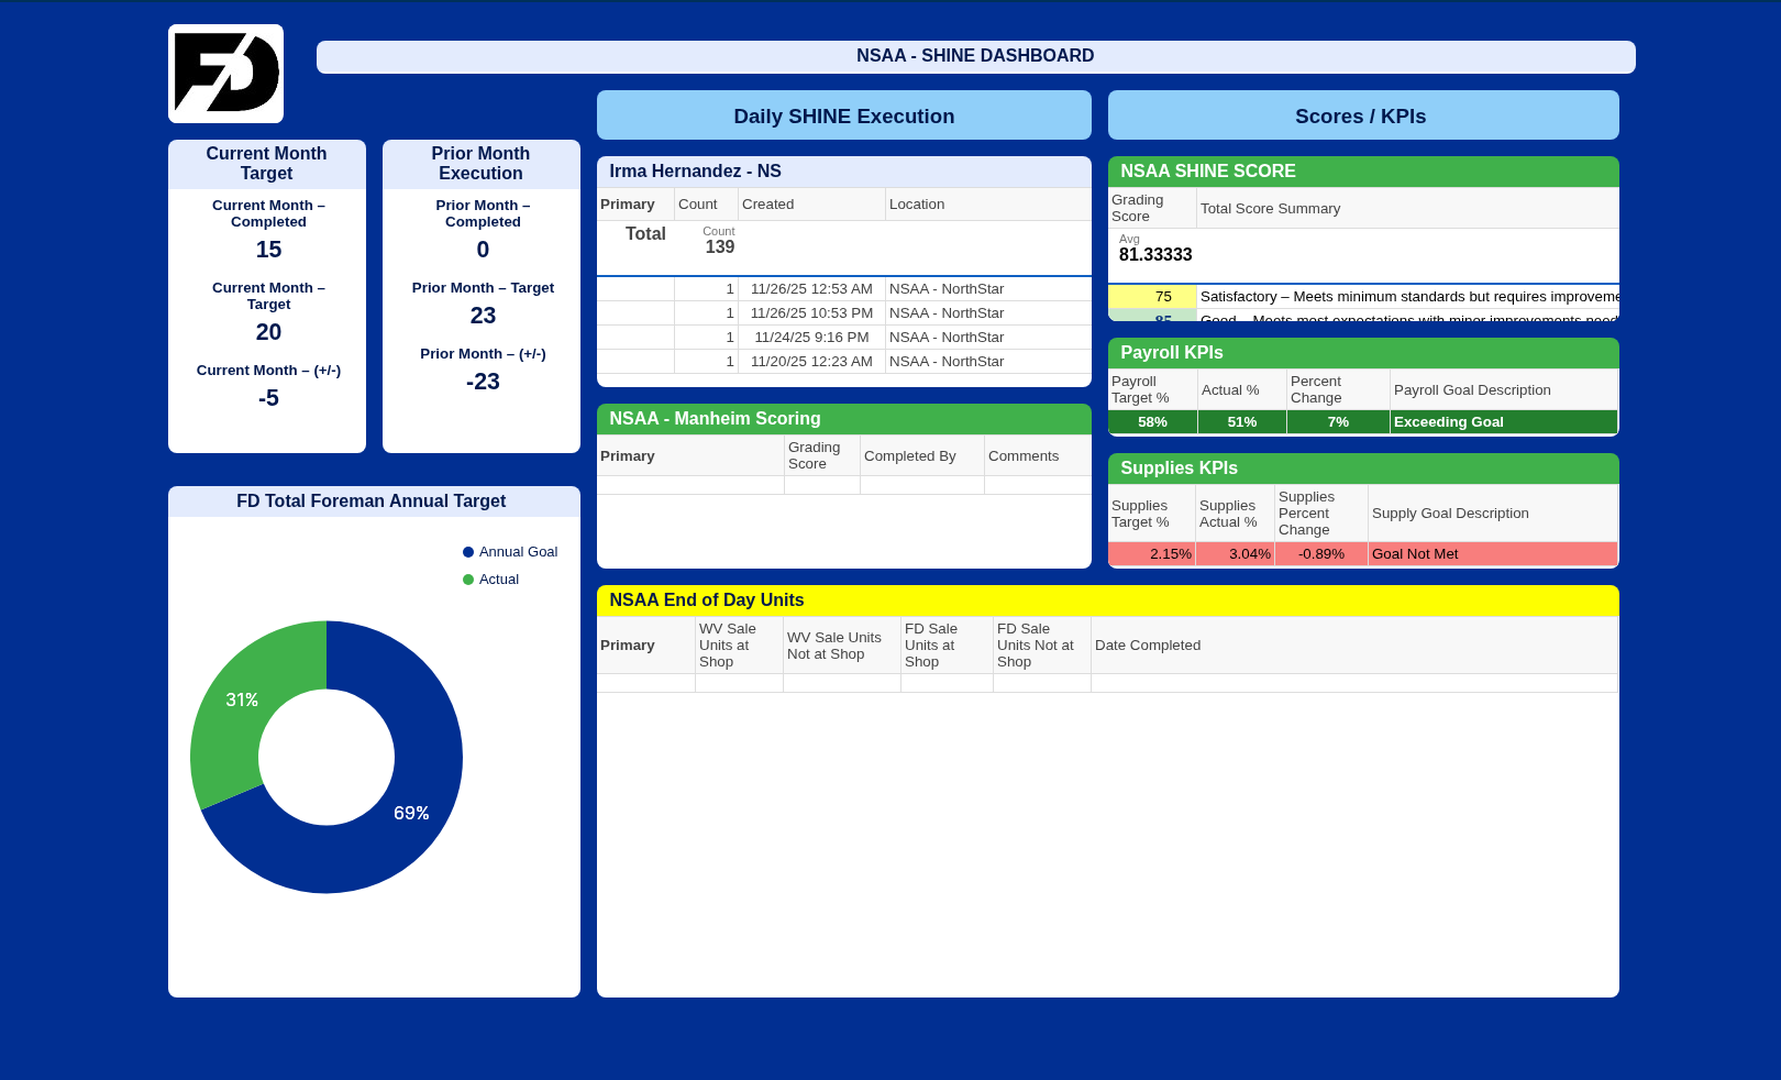Open the Scores / KPIs section header
Viewport: 1781px width, 1080px height.
[x=1362, y=116]
